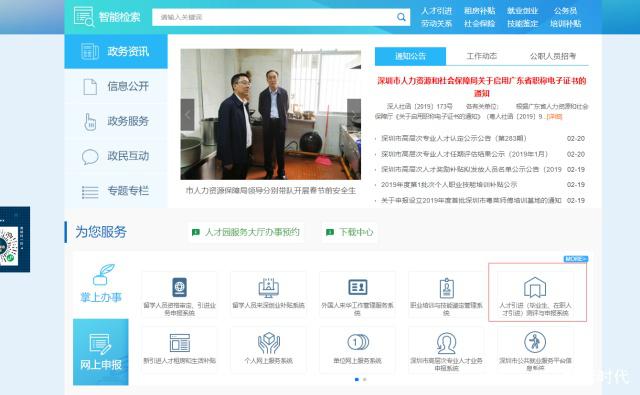Select 政务资讯 in the left menu
The width and height of the screenshot is (640, 395).
[x=116, y=51]
